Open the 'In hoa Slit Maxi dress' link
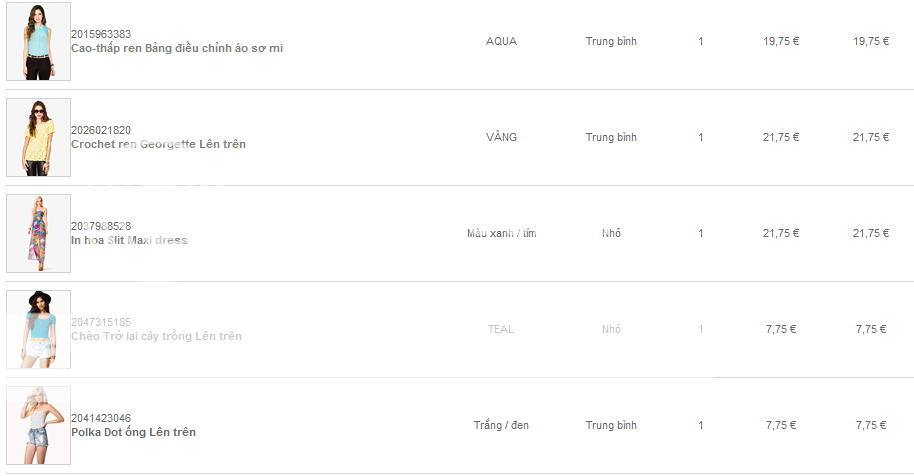The height and width of the screenshot is (476, 914). 129,240
